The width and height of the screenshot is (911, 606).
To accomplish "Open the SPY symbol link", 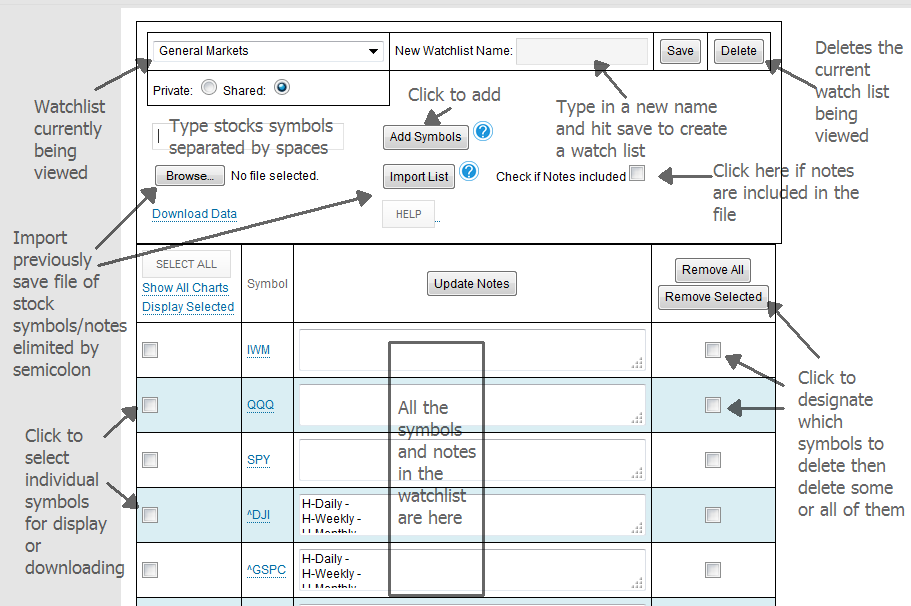I will click(258, 460).
